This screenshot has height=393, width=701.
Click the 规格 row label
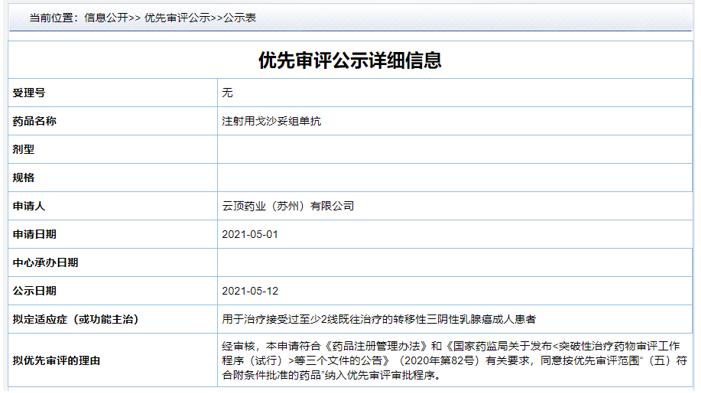coord(23,178)
